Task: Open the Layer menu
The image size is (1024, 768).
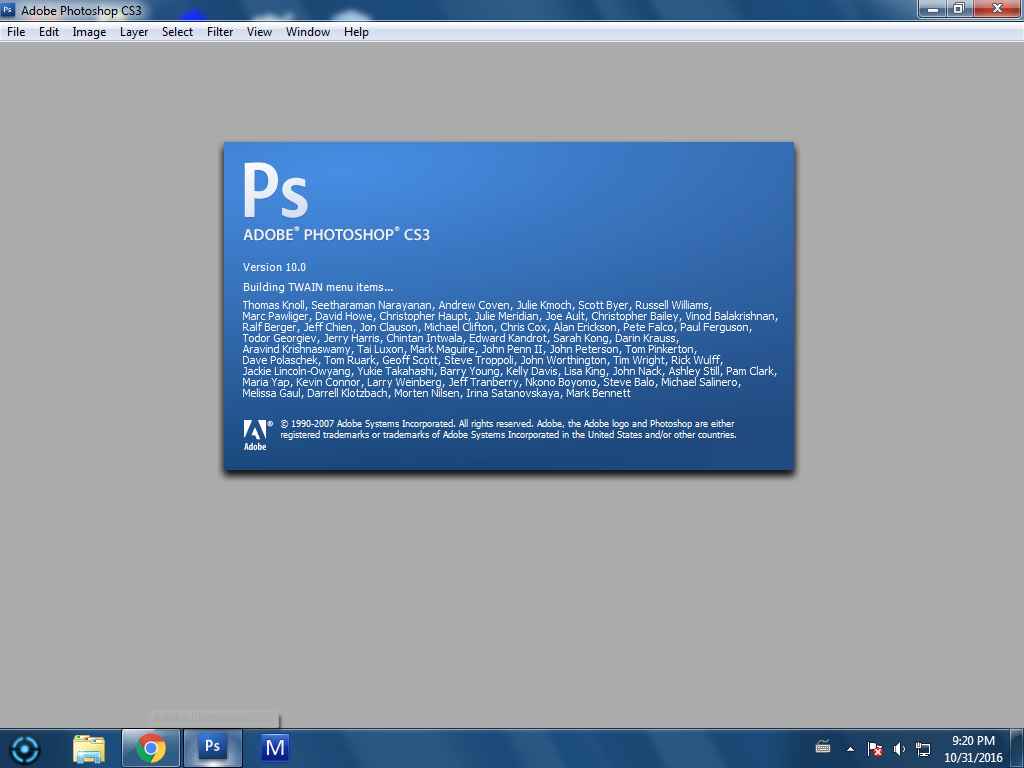Action: point(134,32)
